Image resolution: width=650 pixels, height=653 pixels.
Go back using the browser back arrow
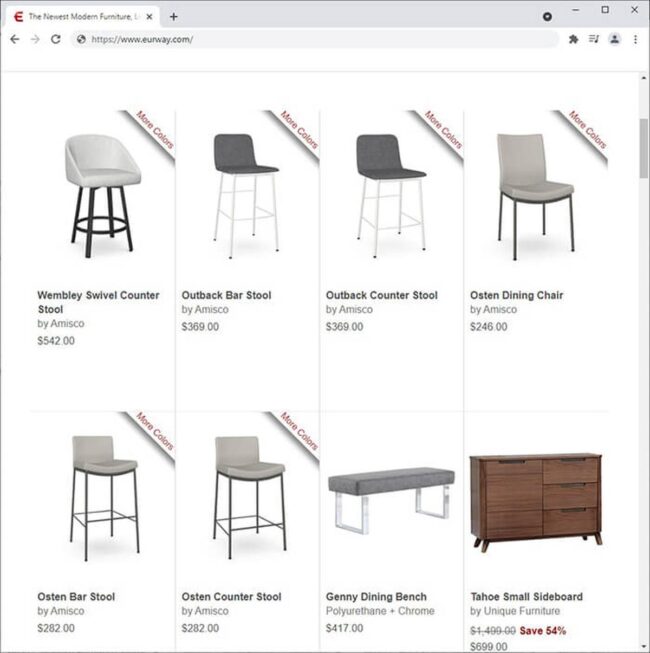15,39
